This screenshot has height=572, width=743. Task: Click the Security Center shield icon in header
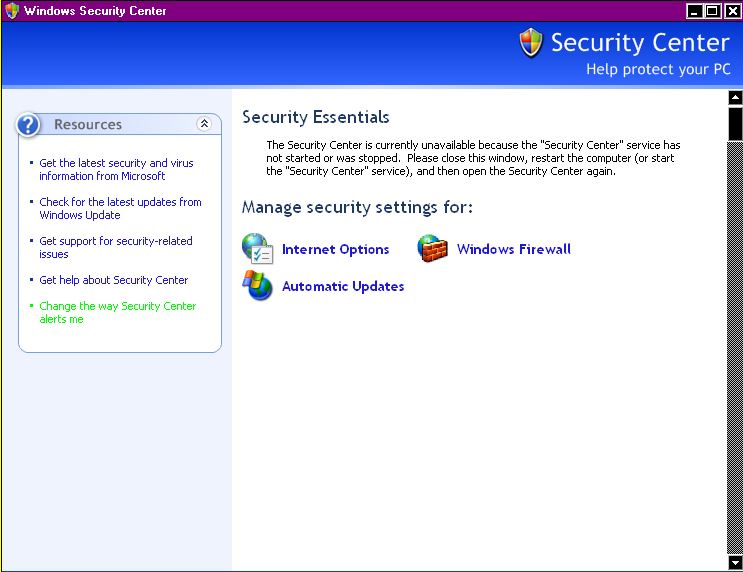(x=531, y=42)
